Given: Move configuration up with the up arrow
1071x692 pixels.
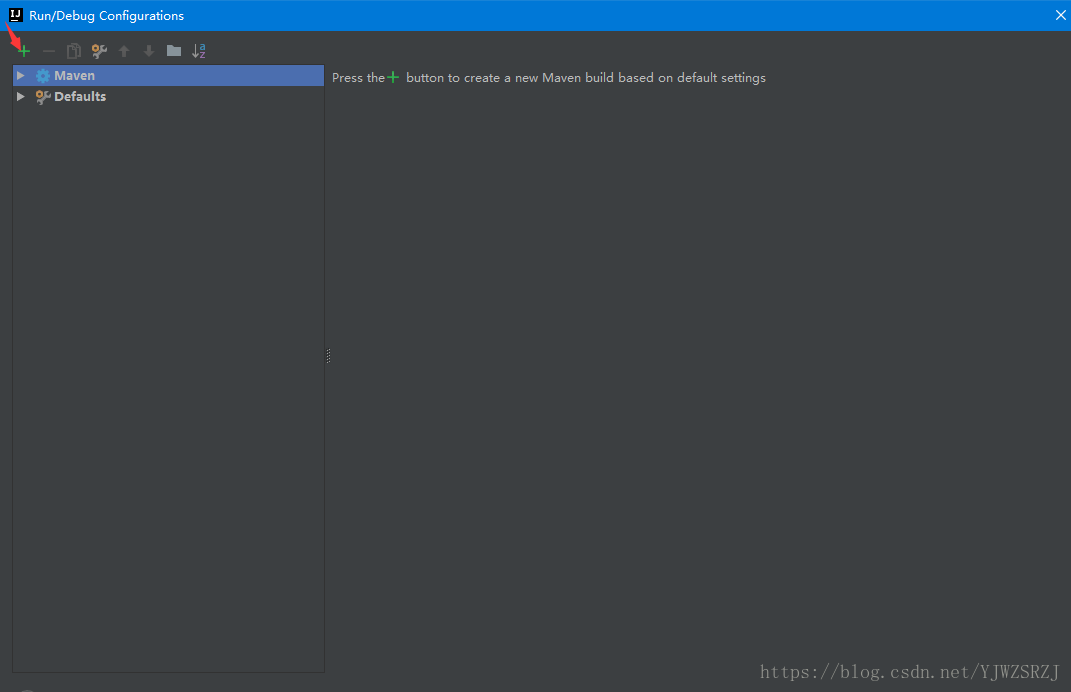Looking at the screenshot, I should [124, 51].
